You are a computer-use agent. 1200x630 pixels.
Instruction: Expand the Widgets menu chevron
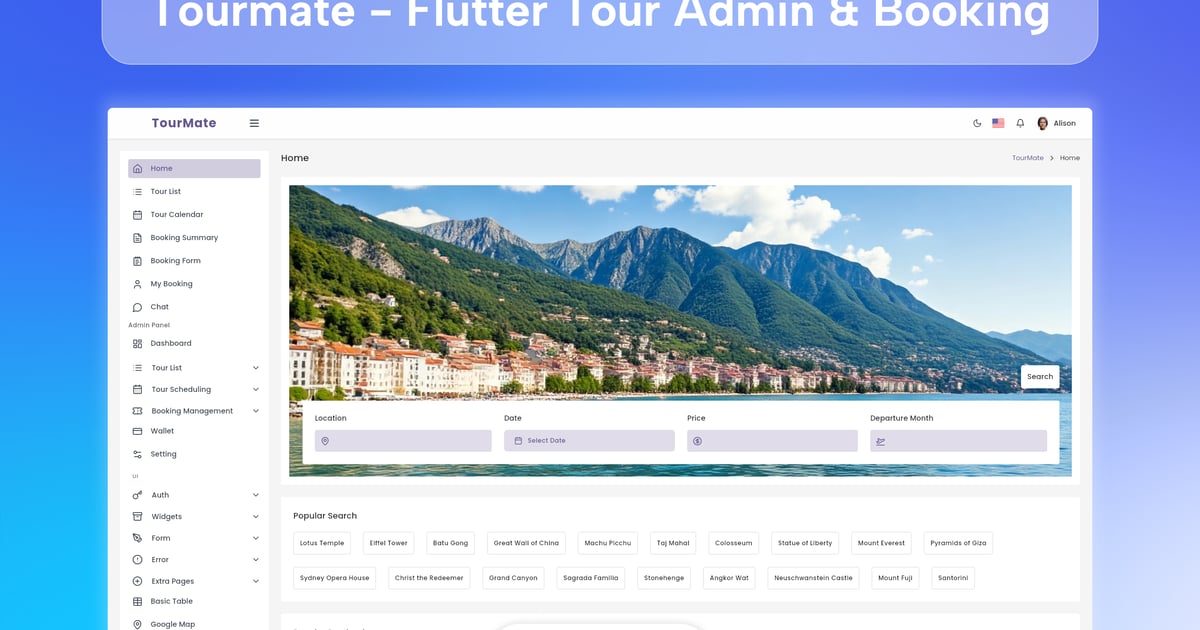pos(256,517)
